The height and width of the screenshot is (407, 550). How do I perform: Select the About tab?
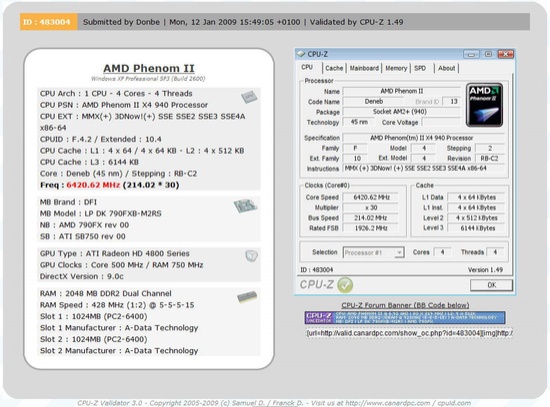446,68
